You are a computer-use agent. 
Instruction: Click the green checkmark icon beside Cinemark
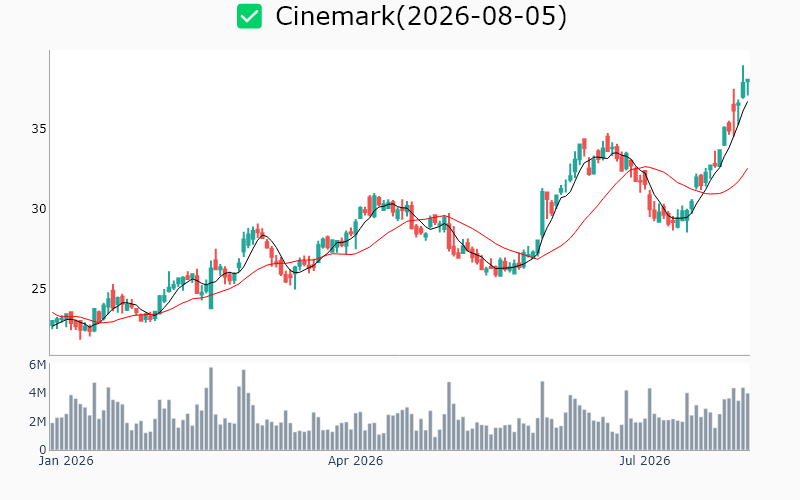click(x=249, y=16)
